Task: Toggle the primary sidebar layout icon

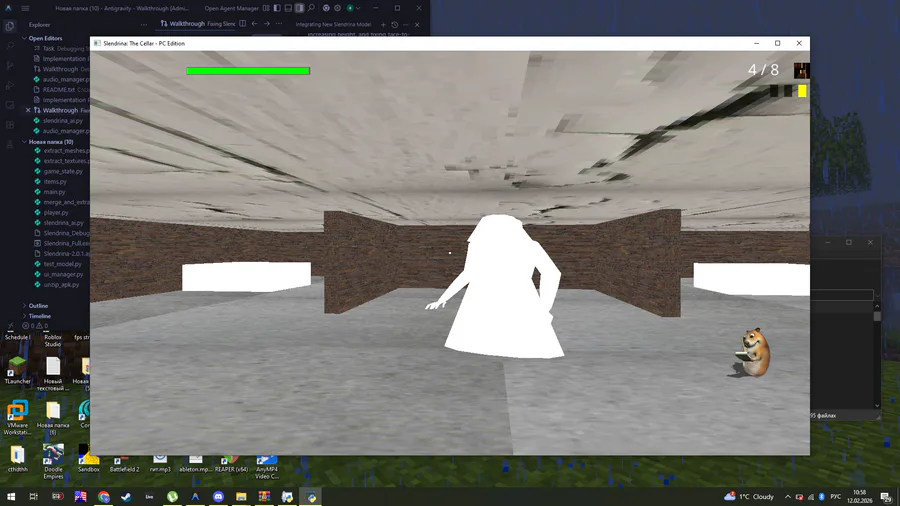Action: click(277, 8)
